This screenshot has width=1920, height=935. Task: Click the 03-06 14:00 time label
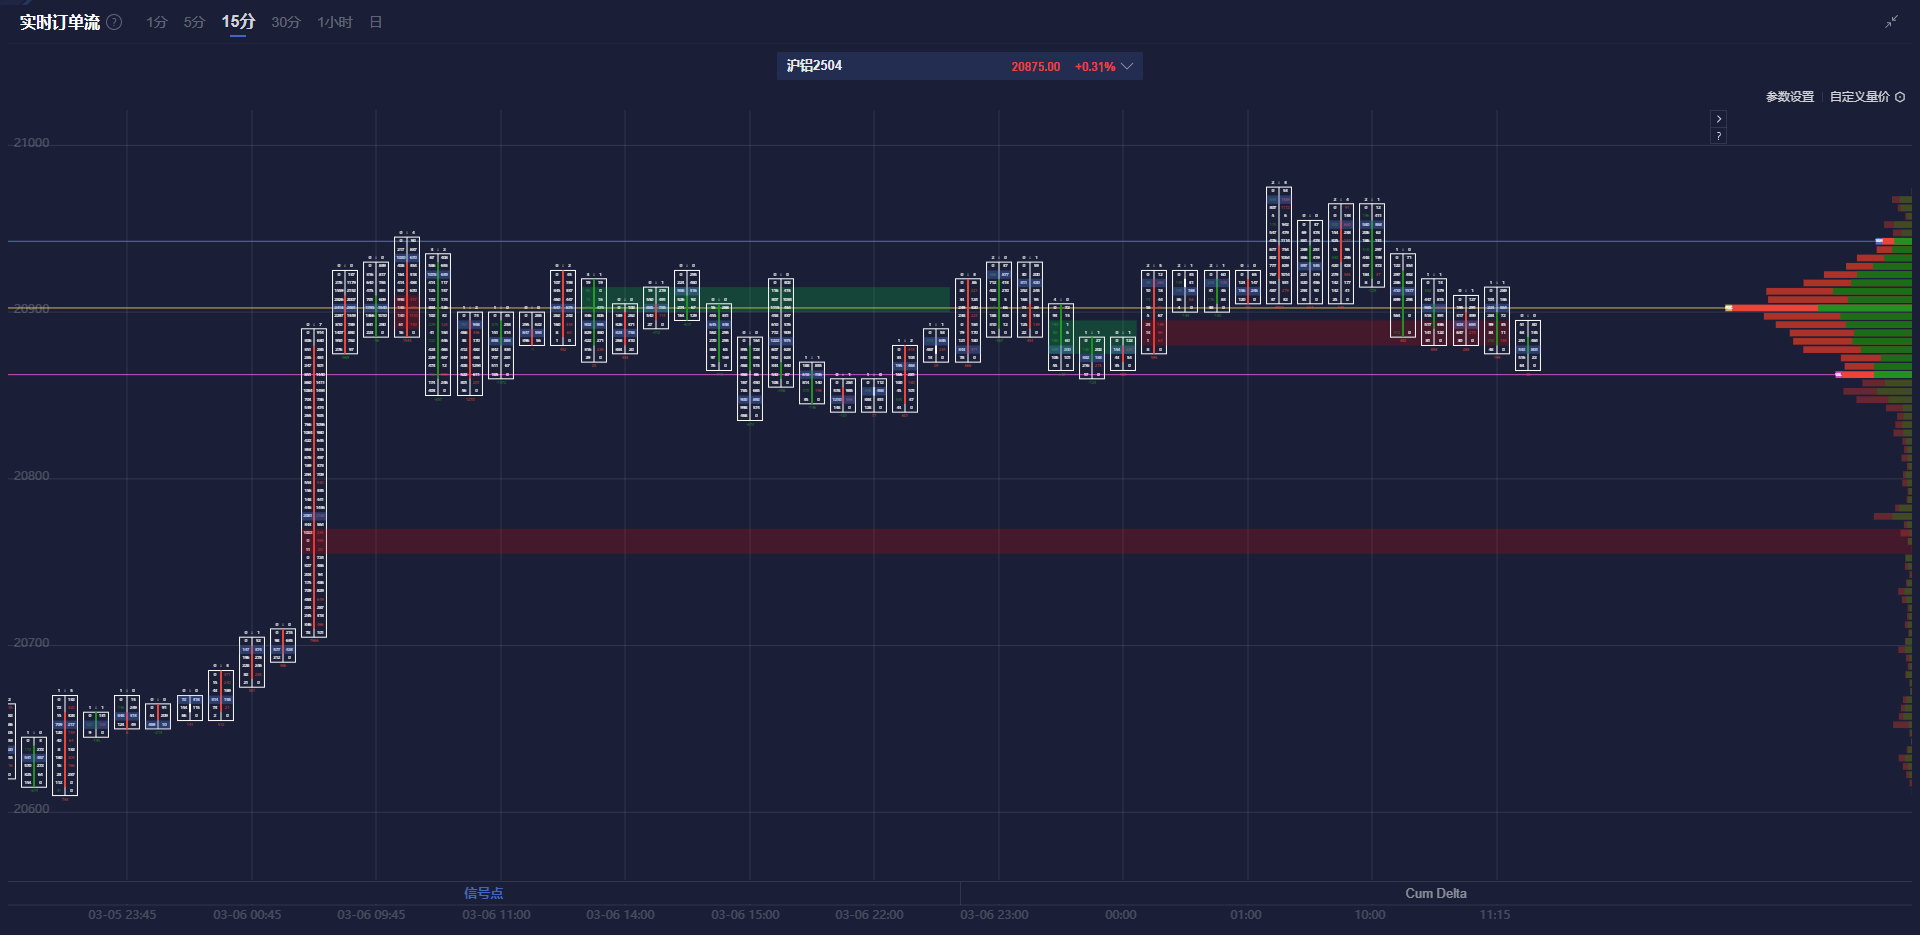click(x=620, y=915)
